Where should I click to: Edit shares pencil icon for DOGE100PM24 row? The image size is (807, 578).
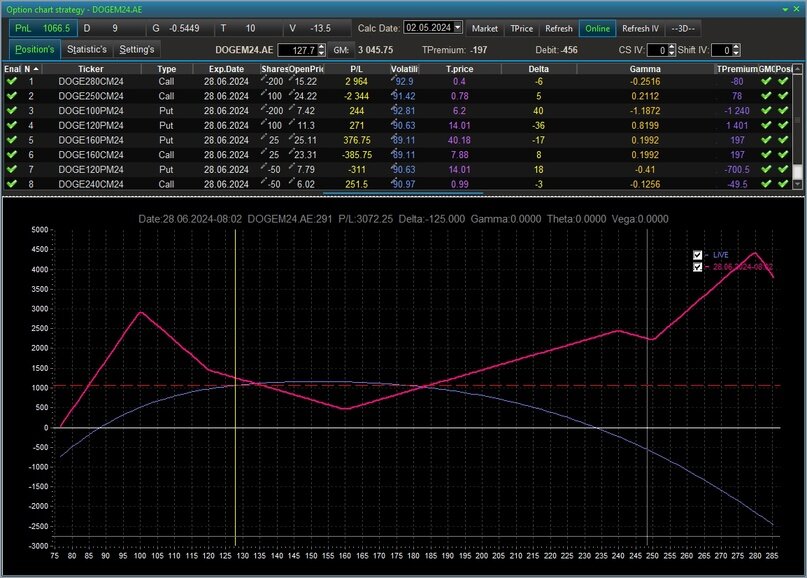tap(264, 108)
